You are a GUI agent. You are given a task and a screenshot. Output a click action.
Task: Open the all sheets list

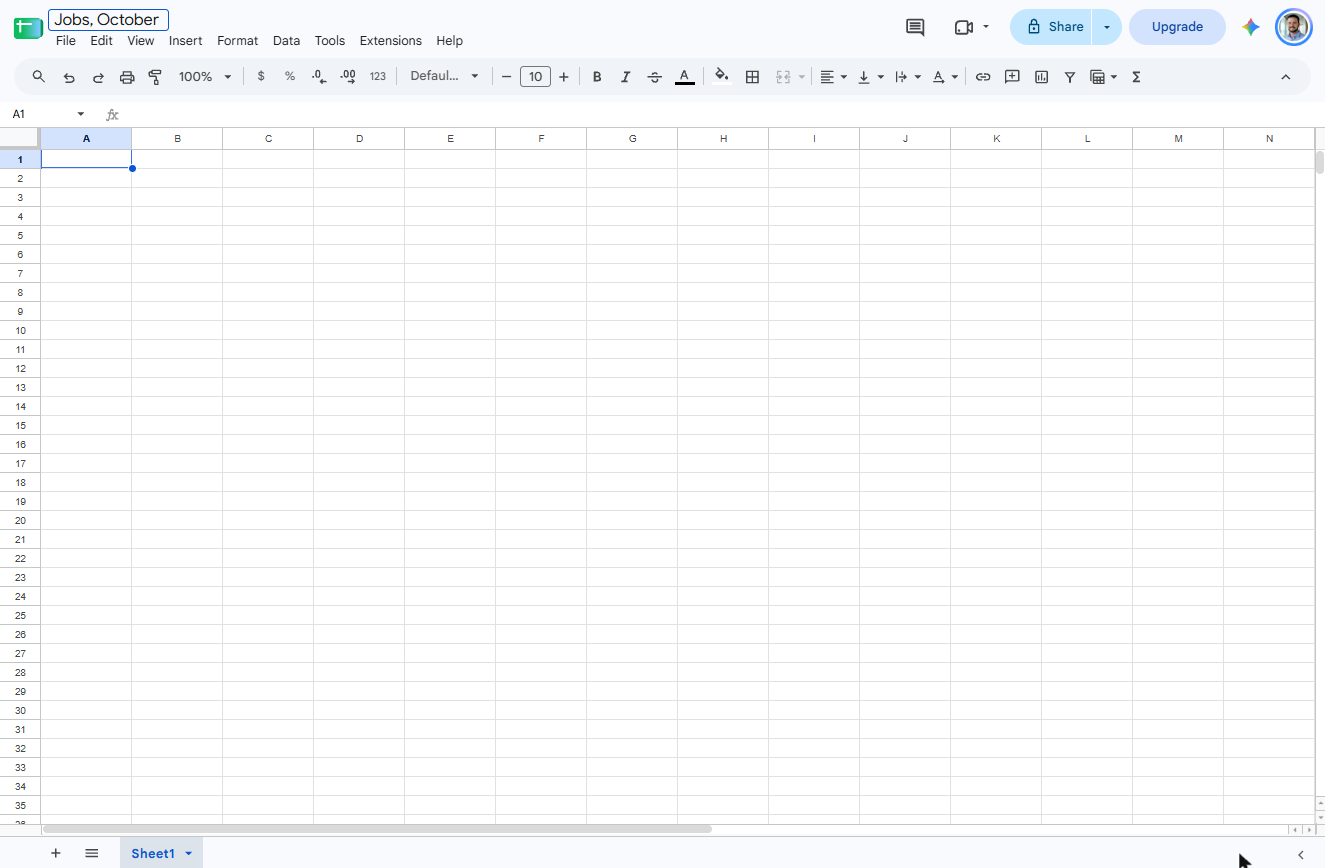click(x=92, y=853)
